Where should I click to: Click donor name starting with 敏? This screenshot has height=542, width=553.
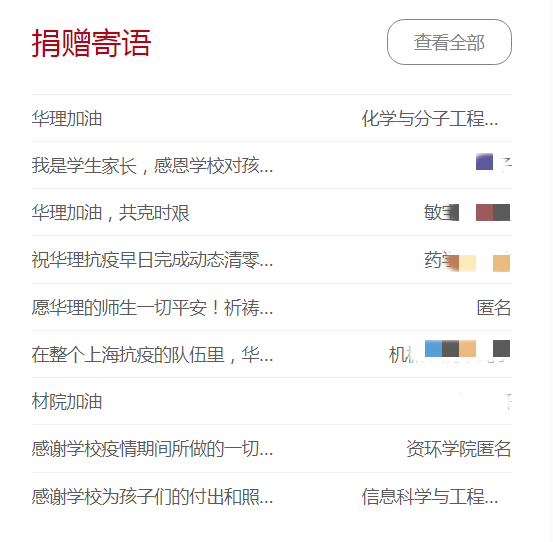[467, 213]
